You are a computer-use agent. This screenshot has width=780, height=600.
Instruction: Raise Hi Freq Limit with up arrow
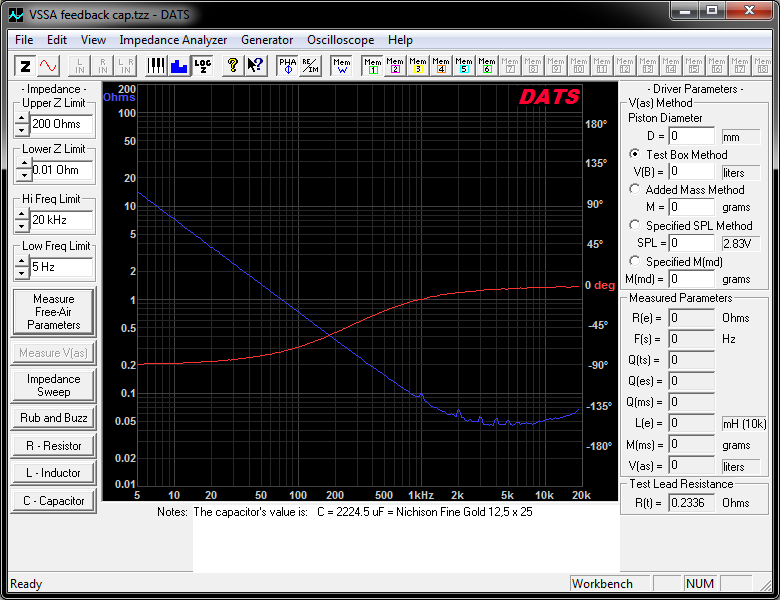click(21, 214)
